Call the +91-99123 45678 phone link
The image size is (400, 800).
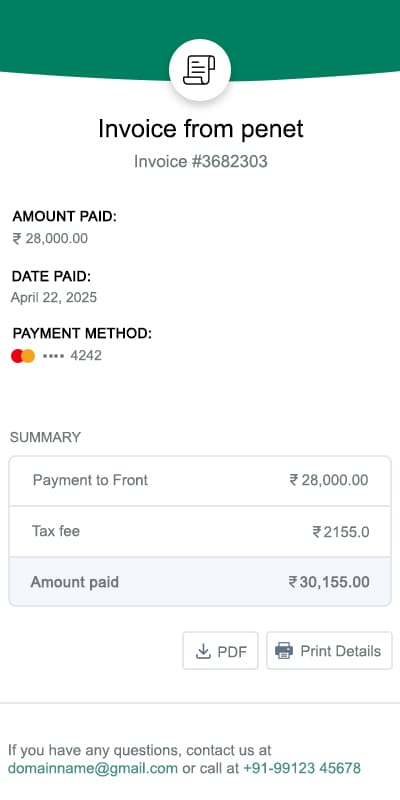click(x=302, y=768)
